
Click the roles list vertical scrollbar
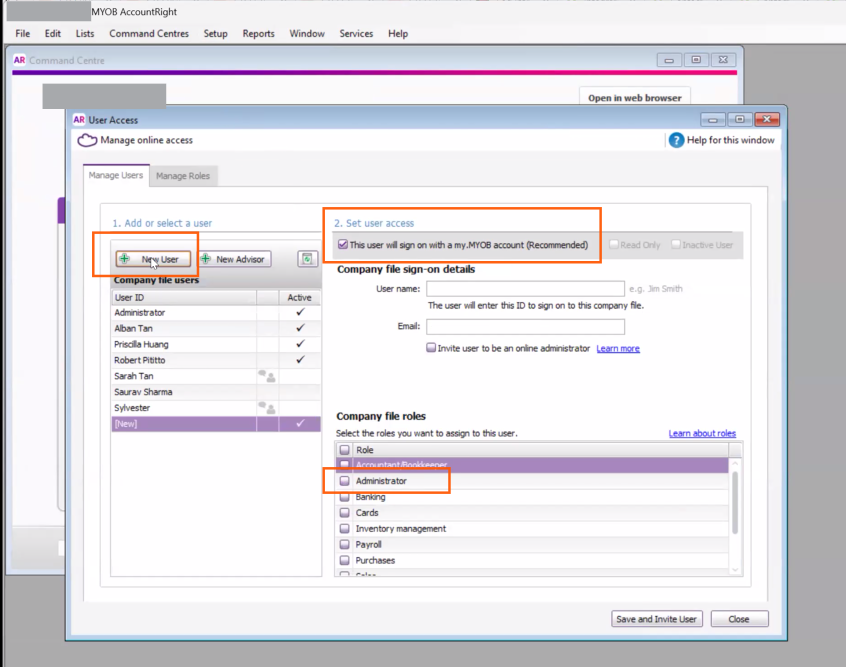coord(735,502)
